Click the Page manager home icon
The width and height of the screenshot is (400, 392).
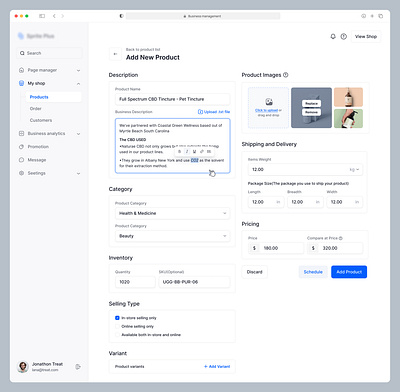point(21,70)
